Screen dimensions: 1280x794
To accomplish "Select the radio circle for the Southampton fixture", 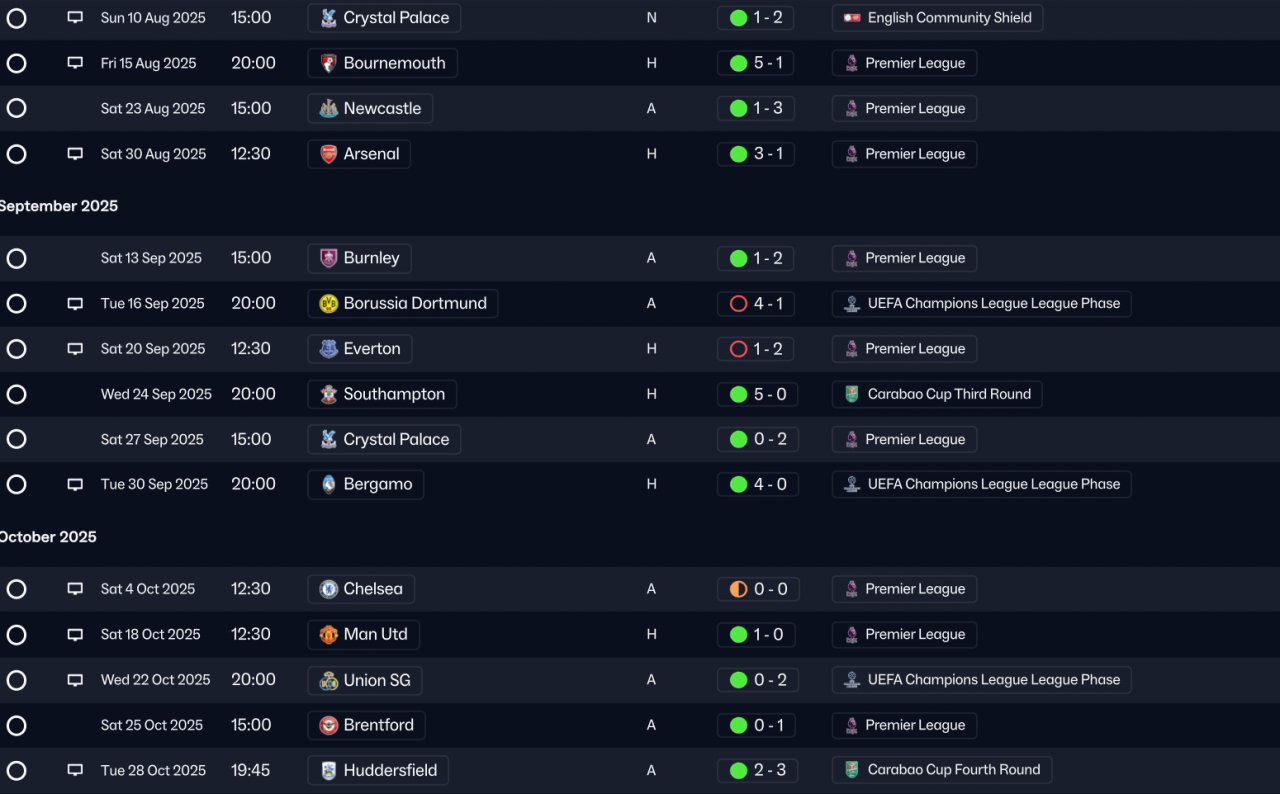I will coord(16,394).
